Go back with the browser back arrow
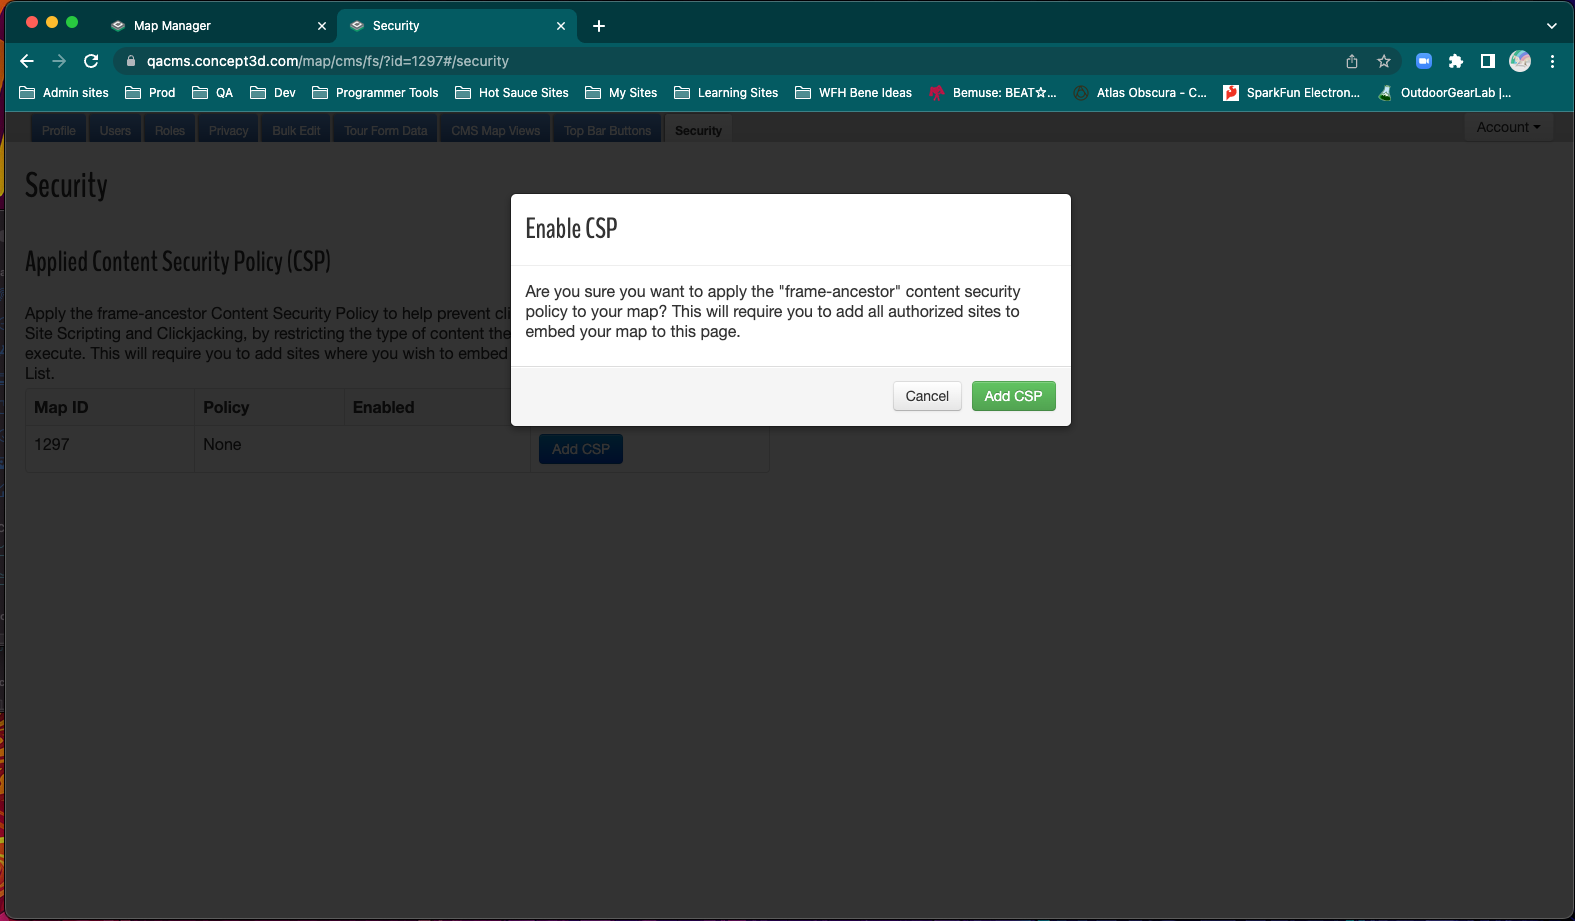This screenshot has width=1575, height=921. [27, 61]
